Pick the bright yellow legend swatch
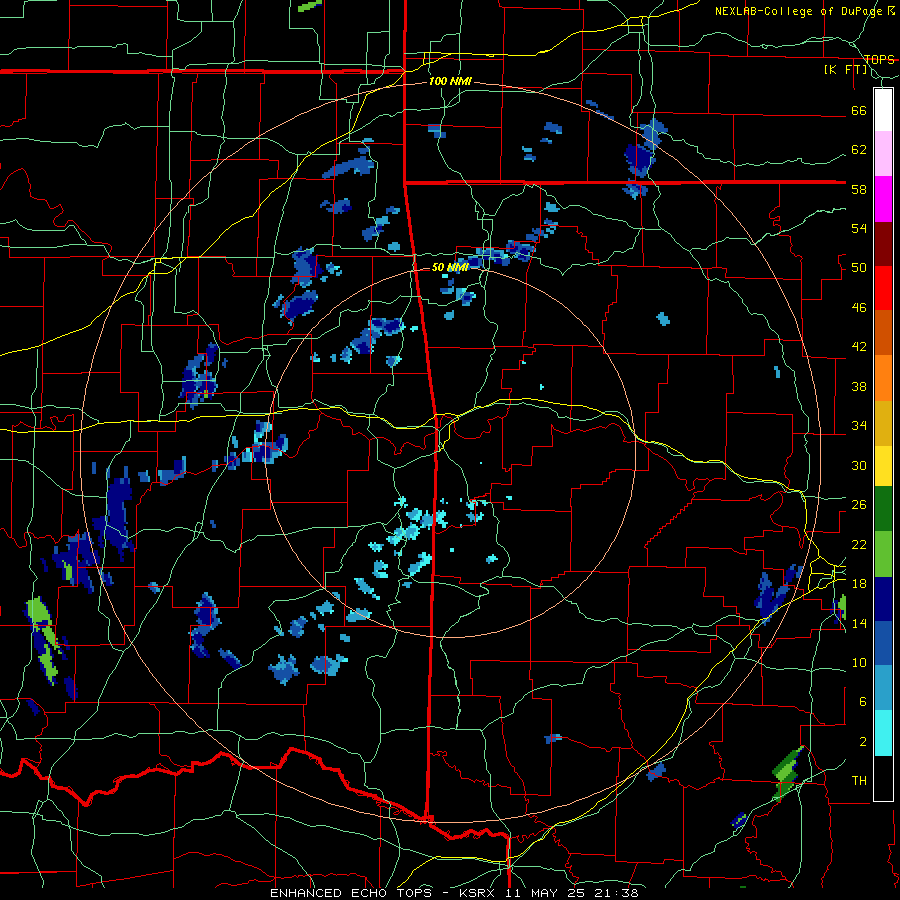Image resolution: width=900 pixels, height=900 pixels. pyautogui.click(x=883, y=465)
